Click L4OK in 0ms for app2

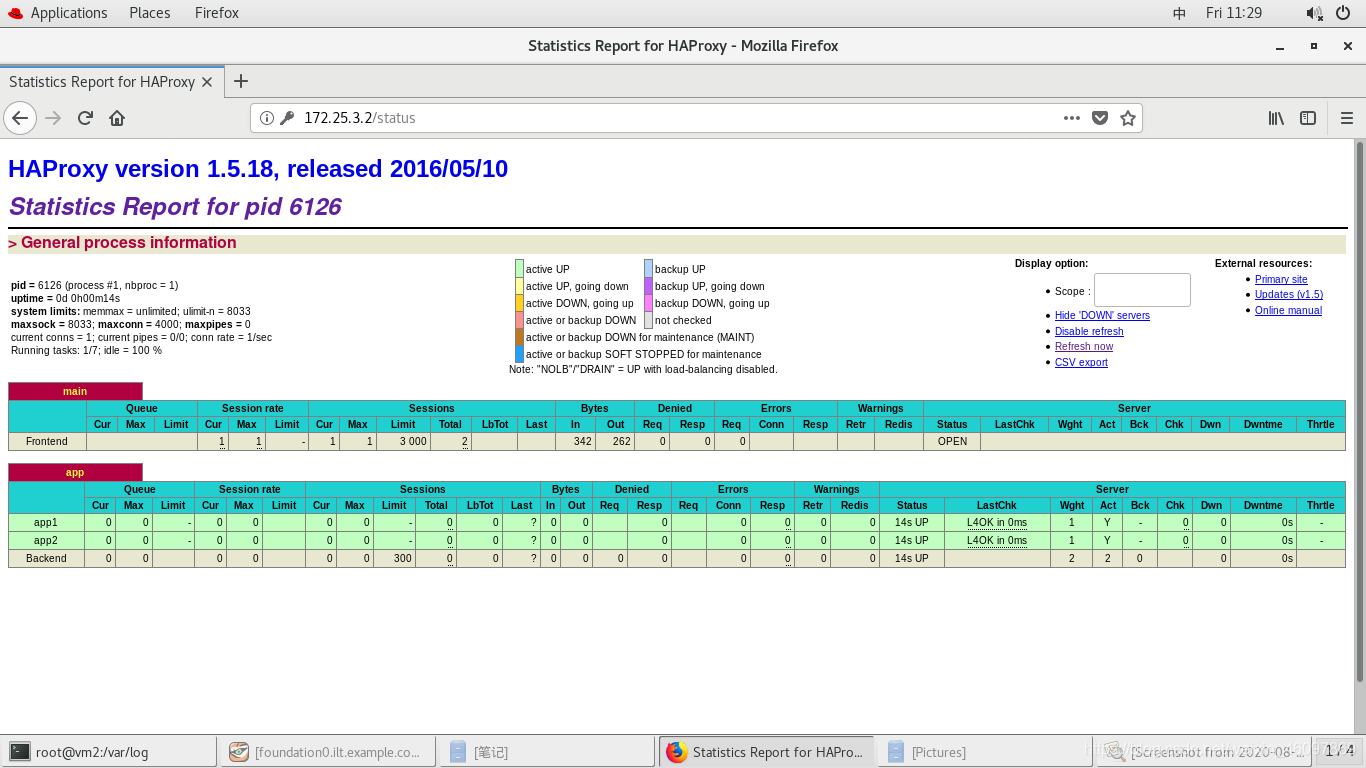997,540
